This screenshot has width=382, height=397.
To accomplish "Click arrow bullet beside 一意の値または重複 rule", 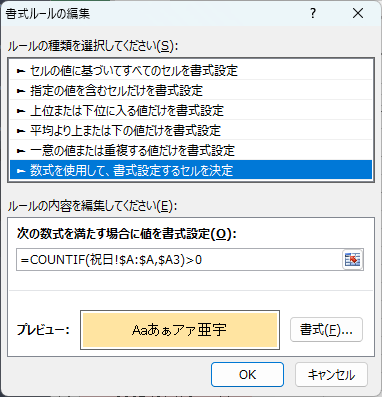I will [x=21, y=151].
